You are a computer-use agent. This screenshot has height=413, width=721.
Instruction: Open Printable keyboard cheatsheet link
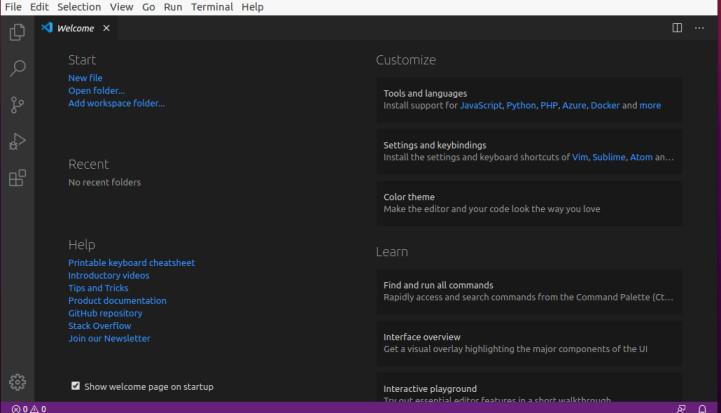pyautogui.click(x=132, y=263)
